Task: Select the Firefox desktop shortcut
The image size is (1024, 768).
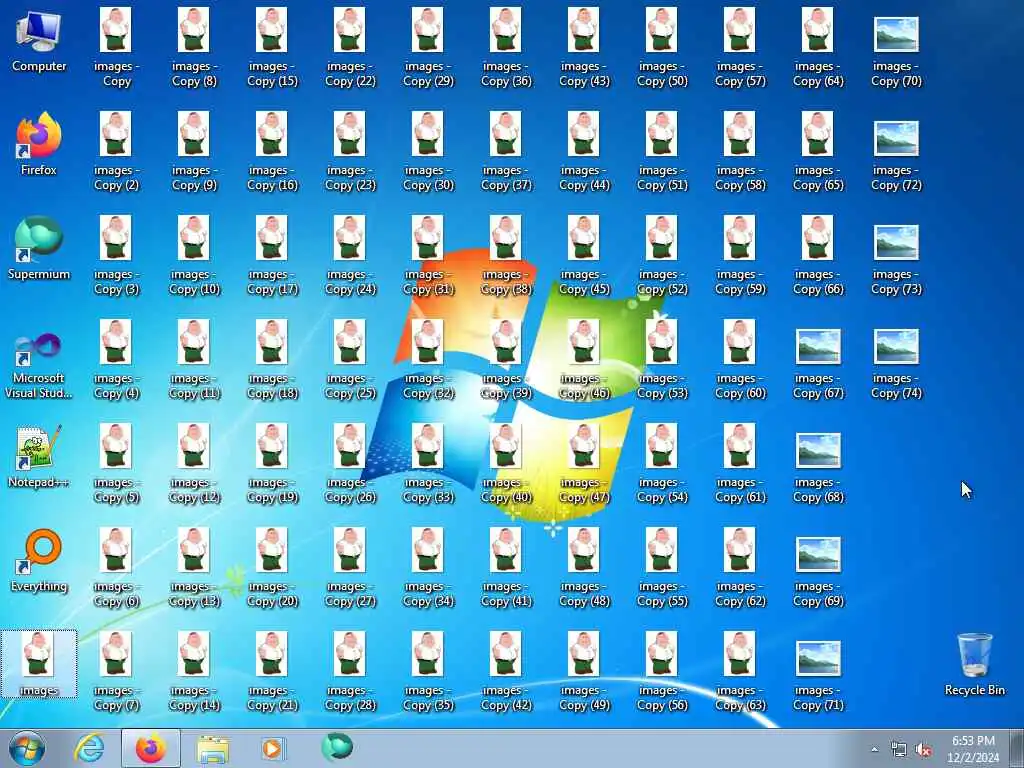Action: tap(39, 145)
